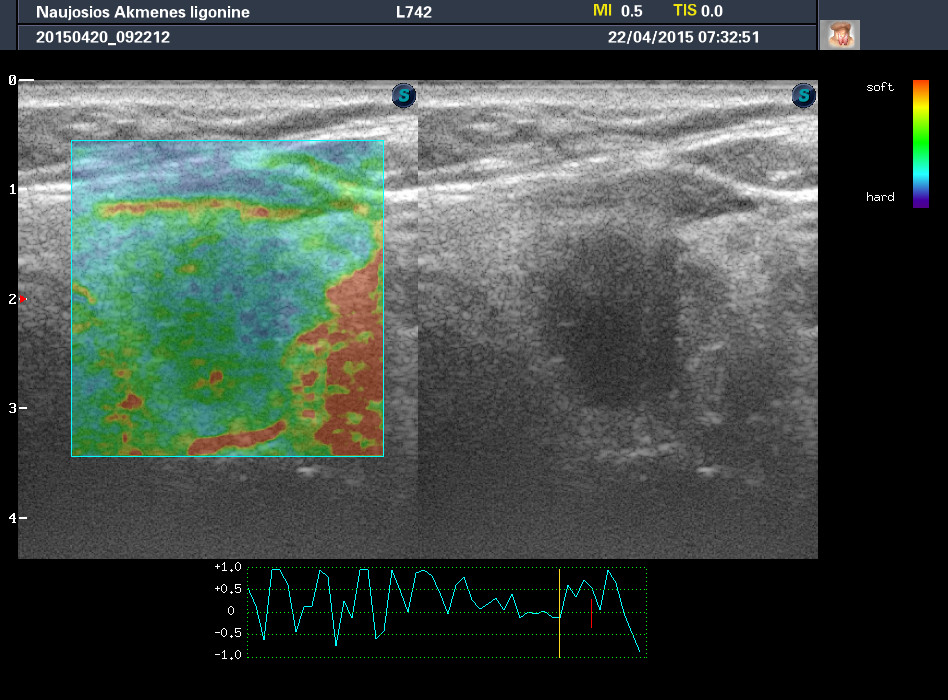Click the 'hard' label beside color scale

880,197
